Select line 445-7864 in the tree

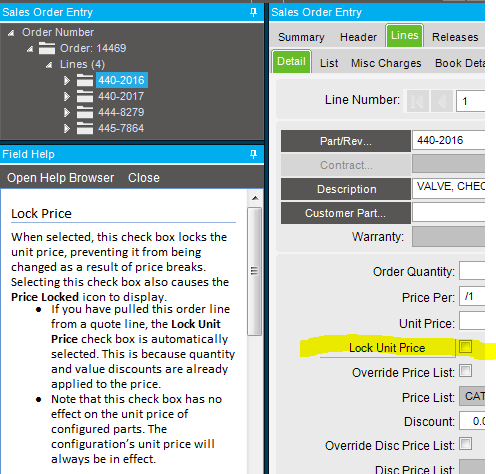pyautogui.click(x=121, y=128)
